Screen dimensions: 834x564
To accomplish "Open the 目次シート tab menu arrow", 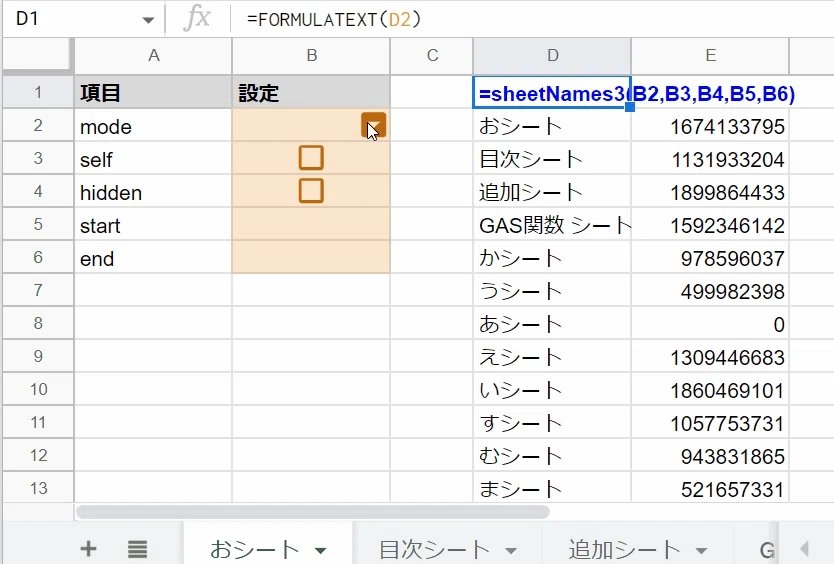I will coord(511,551).
